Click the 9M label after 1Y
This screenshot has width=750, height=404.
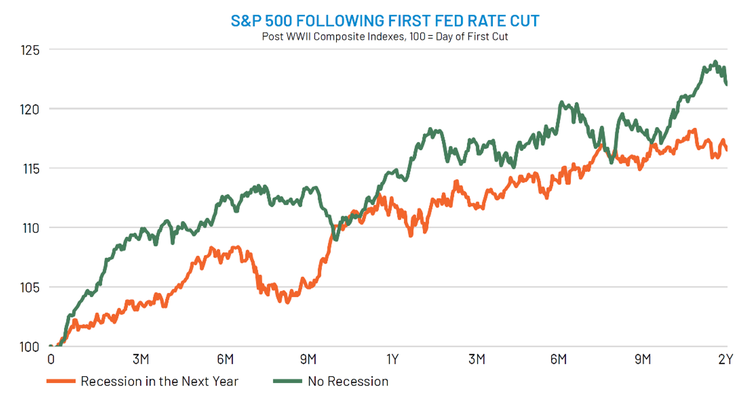tap(643, 359)
